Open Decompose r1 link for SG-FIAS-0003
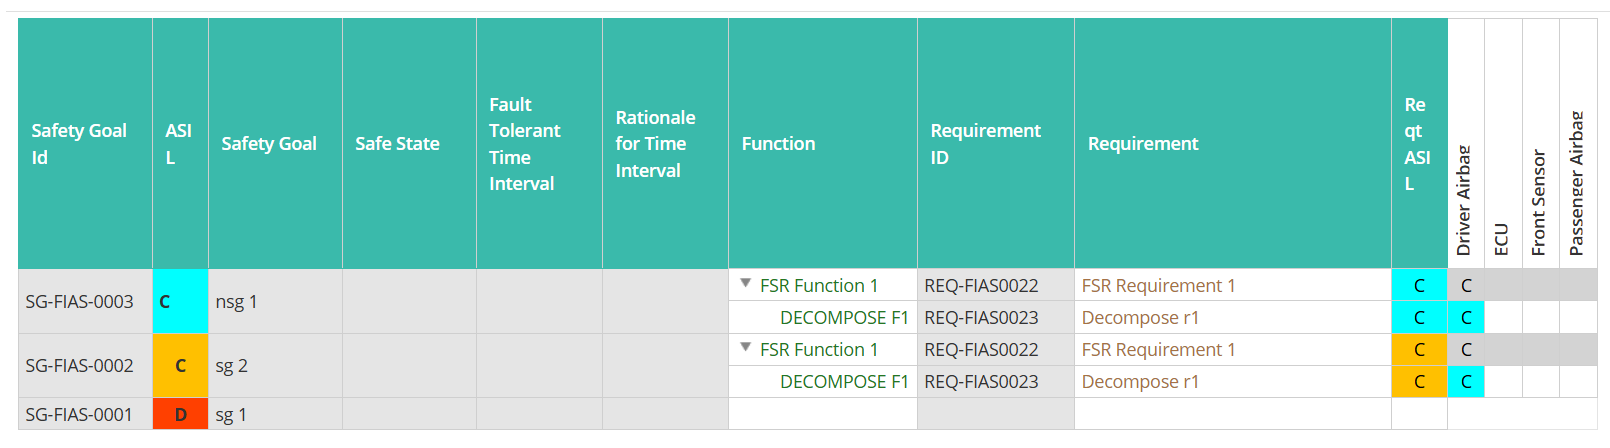This screenshot has width=1610, height=448. click(1140, 317)
